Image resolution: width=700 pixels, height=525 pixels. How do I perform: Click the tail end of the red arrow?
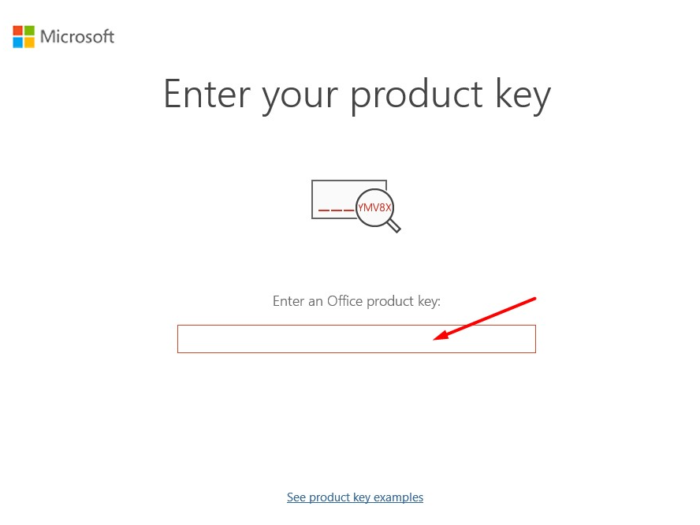pyautogui.click(x=535, y=299)
